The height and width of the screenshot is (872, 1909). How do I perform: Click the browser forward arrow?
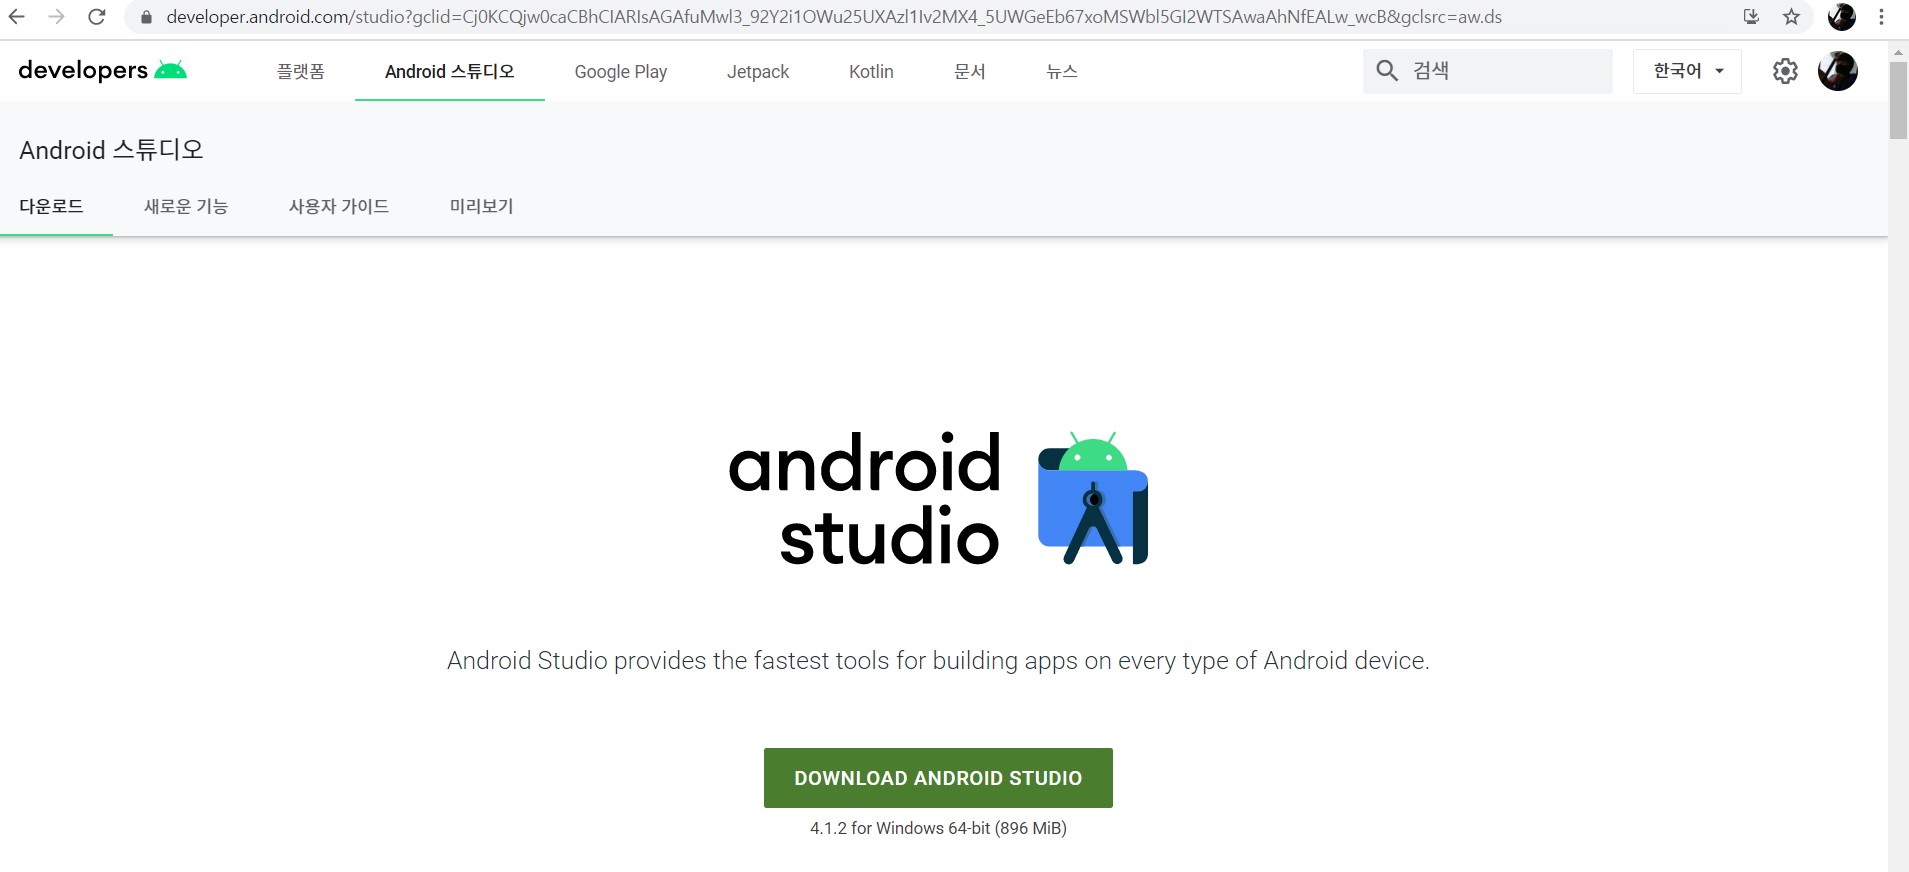pos(57,17)
